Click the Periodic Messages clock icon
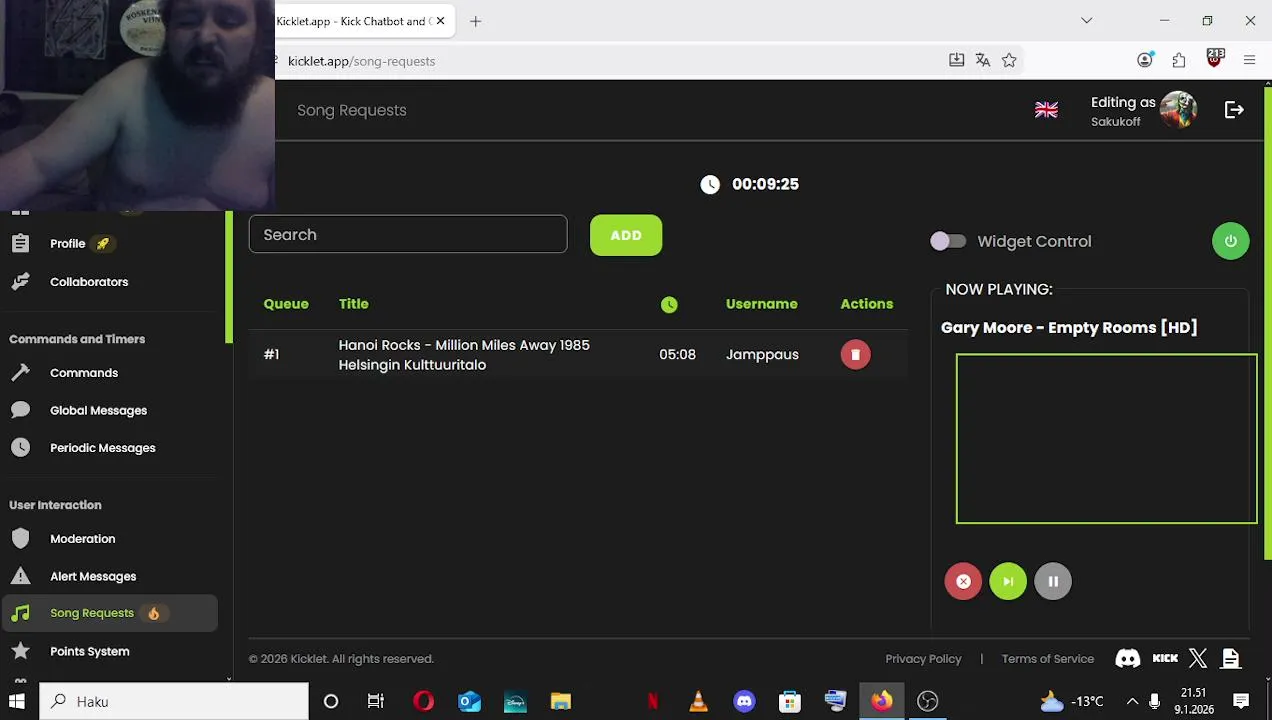This screenshot has width=1272, height=720. (x=20, y=447)
